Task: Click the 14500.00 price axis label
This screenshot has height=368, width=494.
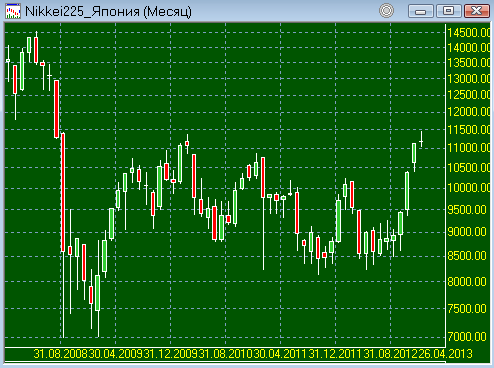Action: coord(469,33)
